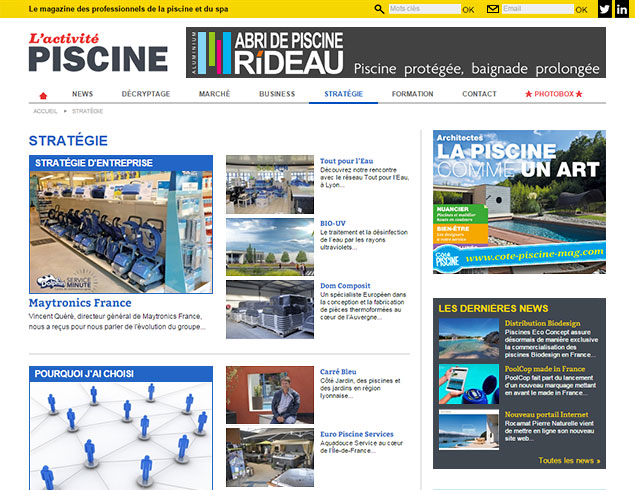Open the Formation menu item
Screen dimensions: 635x490
[412, 94]
